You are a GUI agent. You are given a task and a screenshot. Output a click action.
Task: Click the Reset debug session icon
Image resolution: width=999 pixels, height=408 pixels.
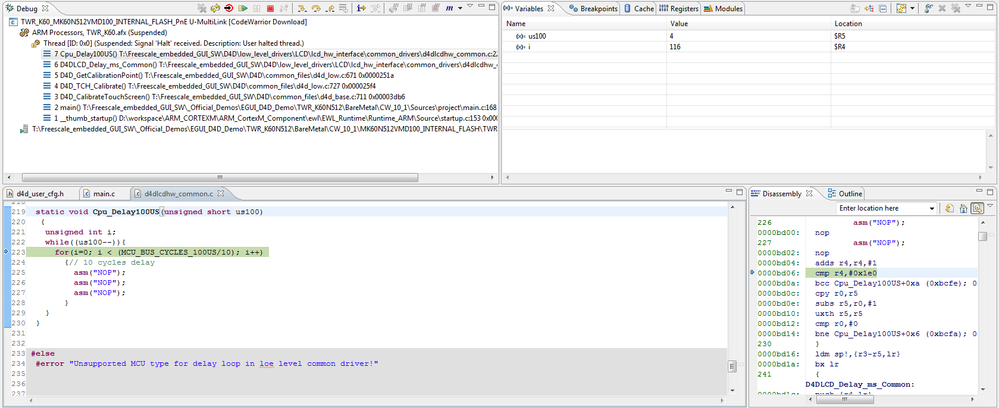tap(215, 8)
